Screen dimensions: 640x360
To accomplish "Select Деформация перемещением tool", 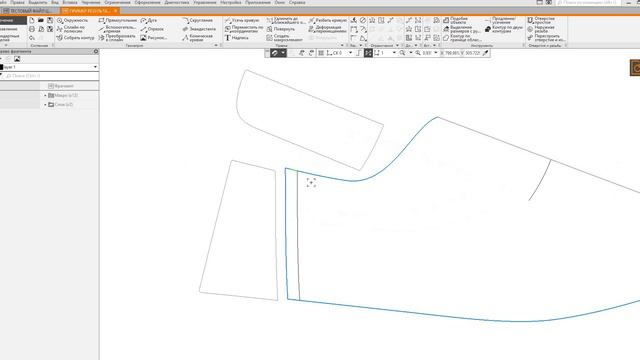I will [x=328, y=29].
